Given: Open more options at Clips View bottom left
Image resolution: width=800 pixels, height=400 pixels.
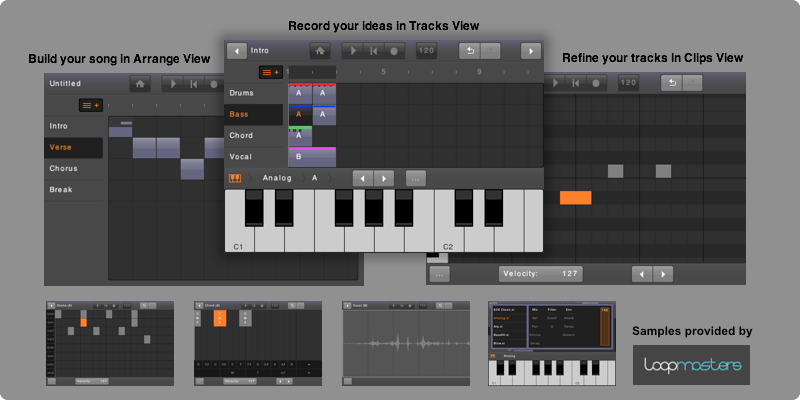Looking at the screenshot, I should 439,274.
